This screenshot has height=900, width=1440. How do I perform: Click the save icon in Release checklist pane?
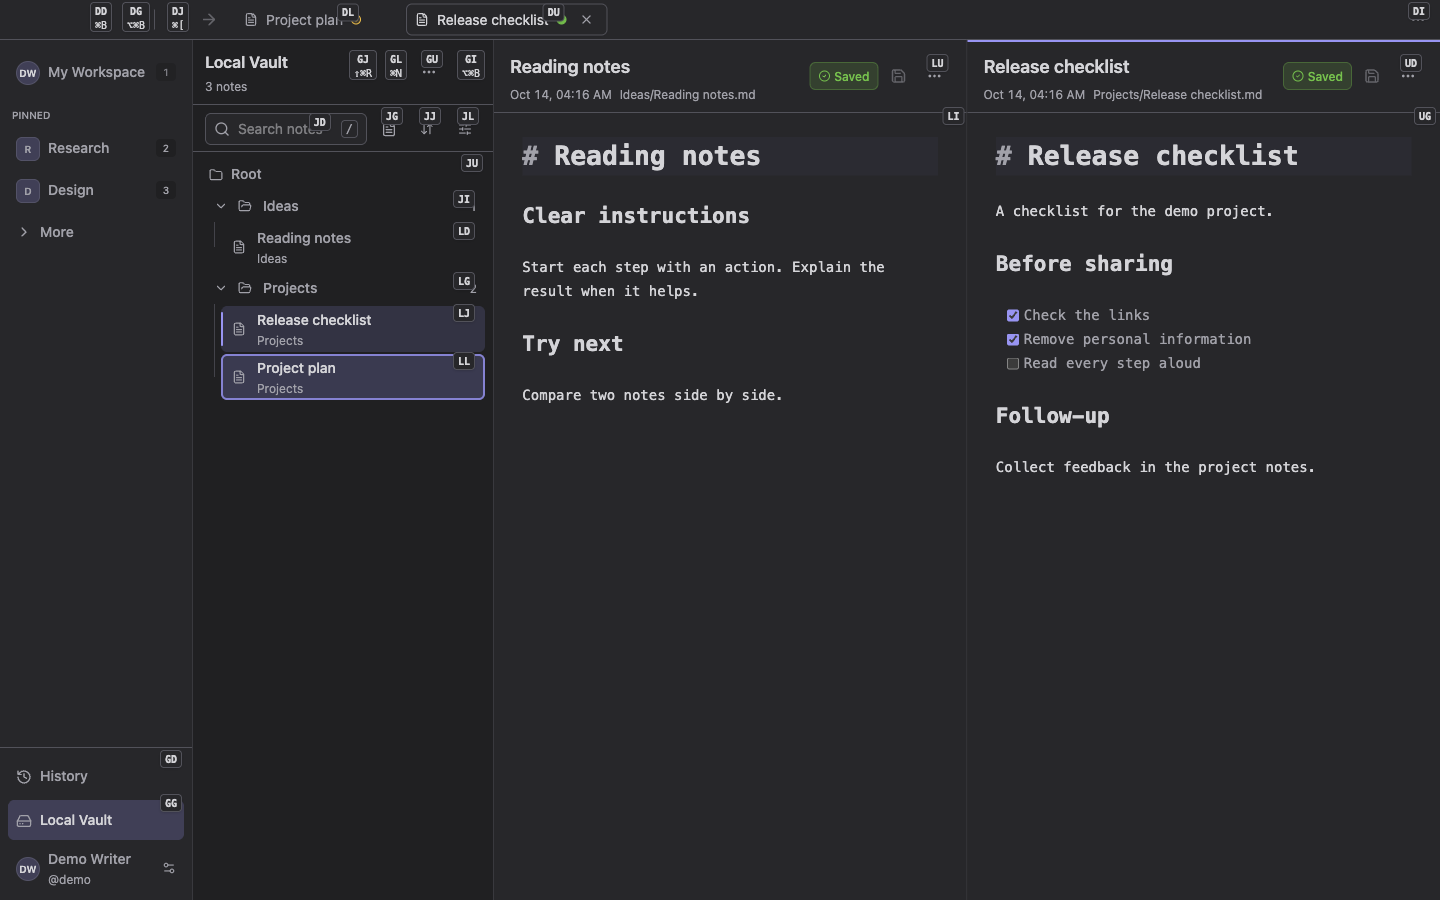[1372, 76]
